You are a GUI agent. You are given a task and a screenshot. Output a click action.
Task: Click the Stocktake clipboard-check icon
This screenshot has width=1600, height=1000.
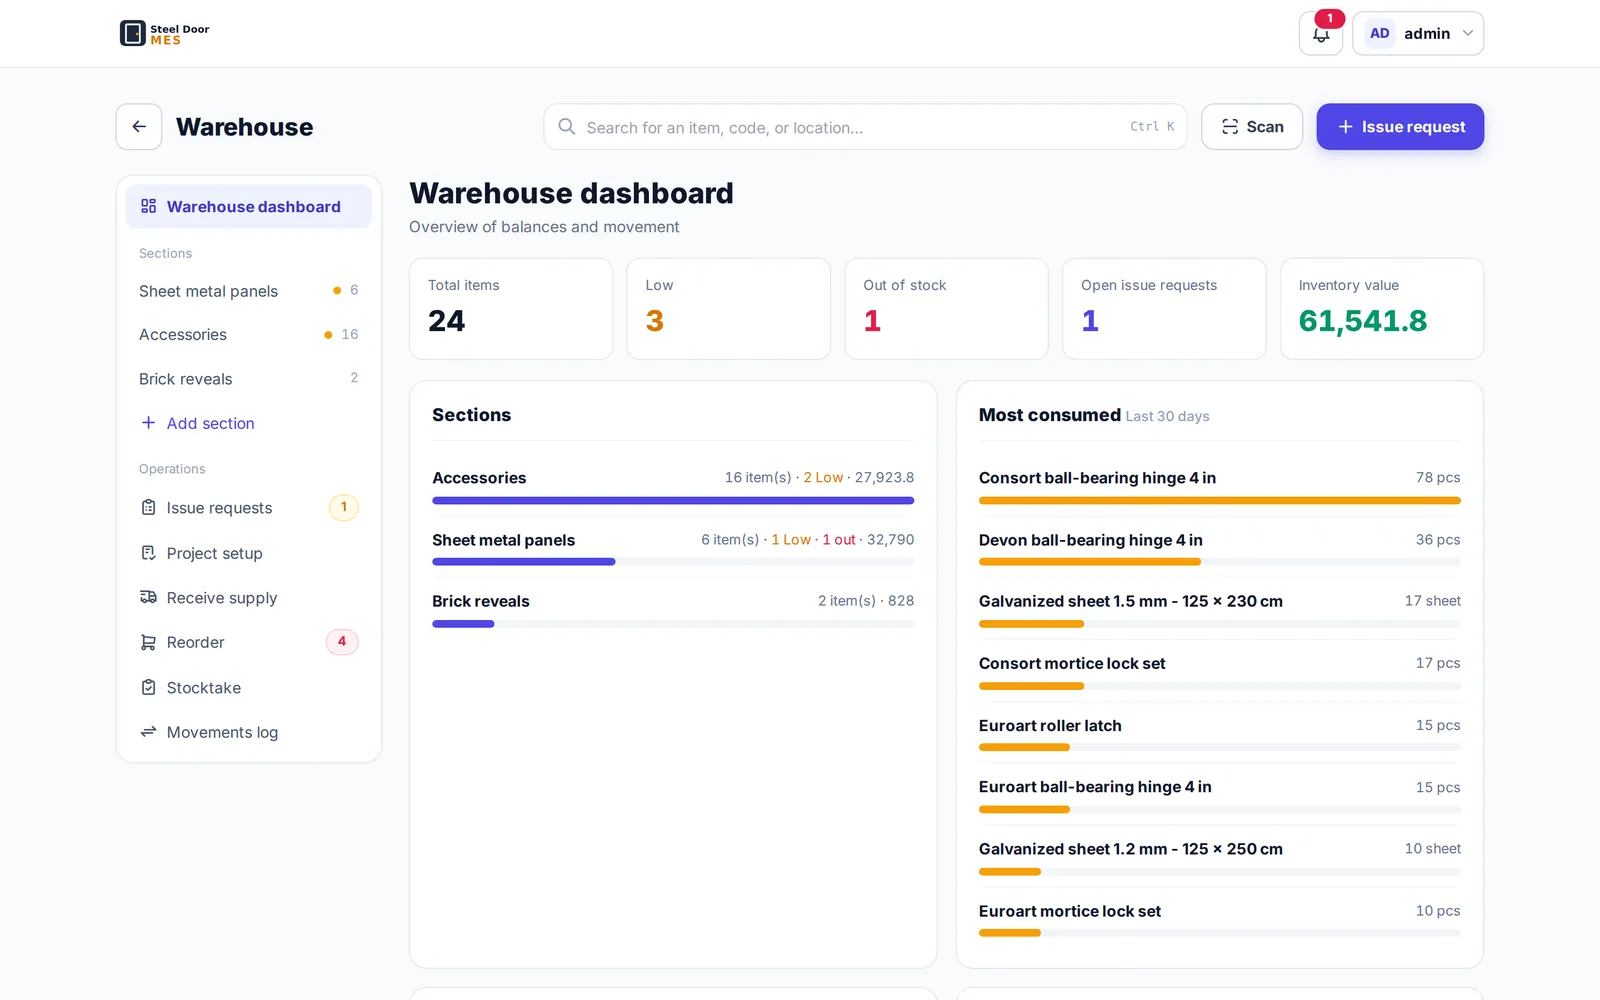pyautogui.click(x=148, y=688)
